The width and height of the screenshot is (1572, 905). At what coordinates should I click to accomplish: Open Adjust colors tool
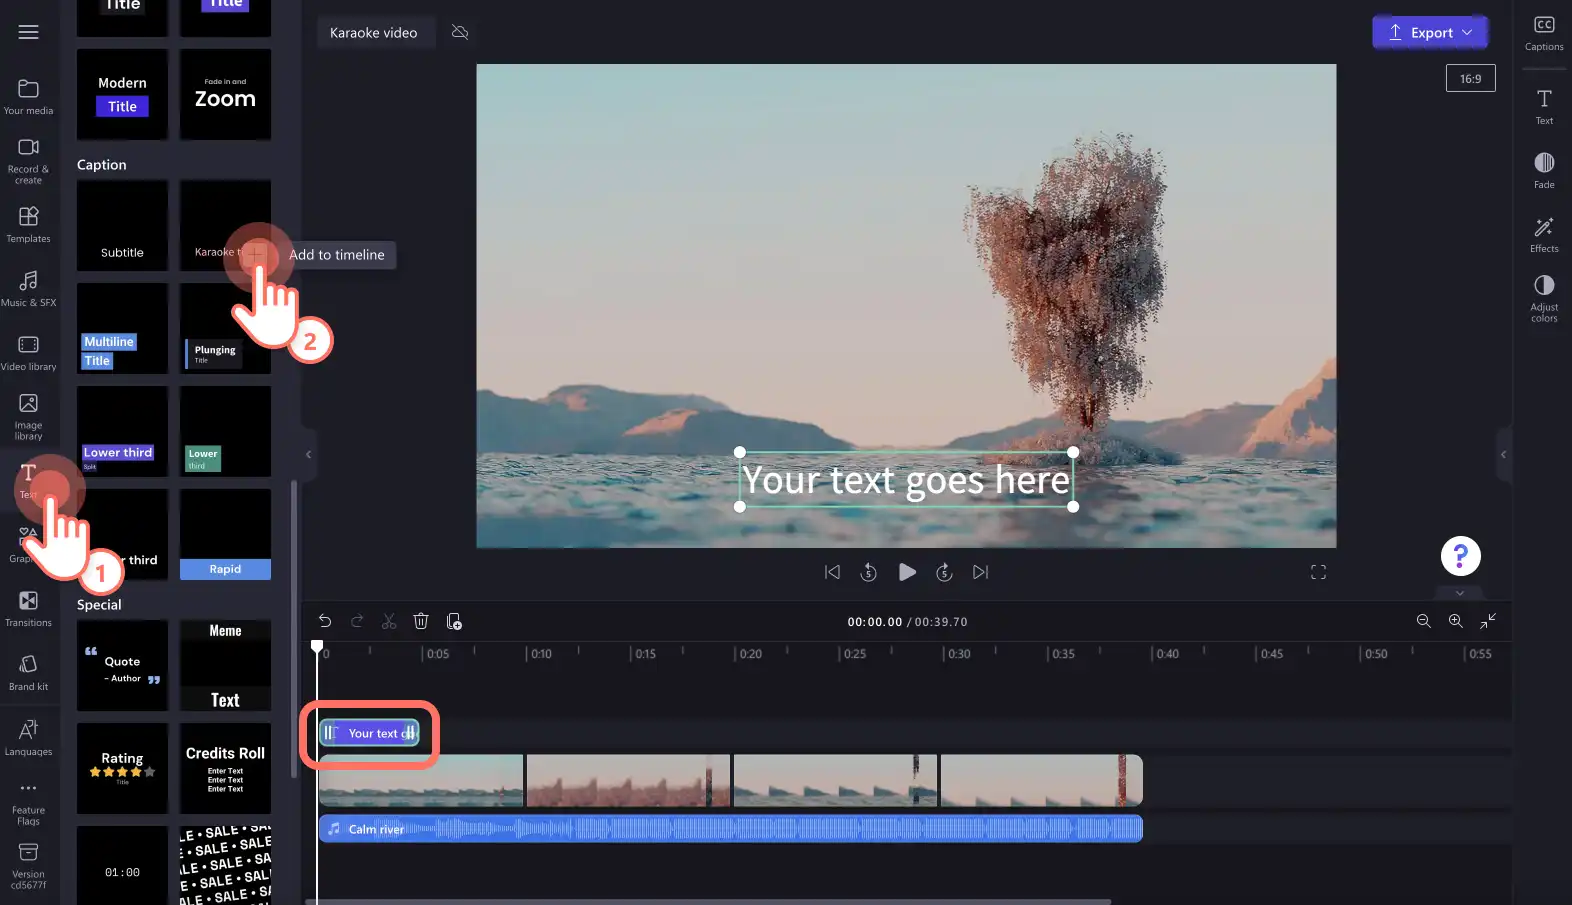coord(1544,298)
